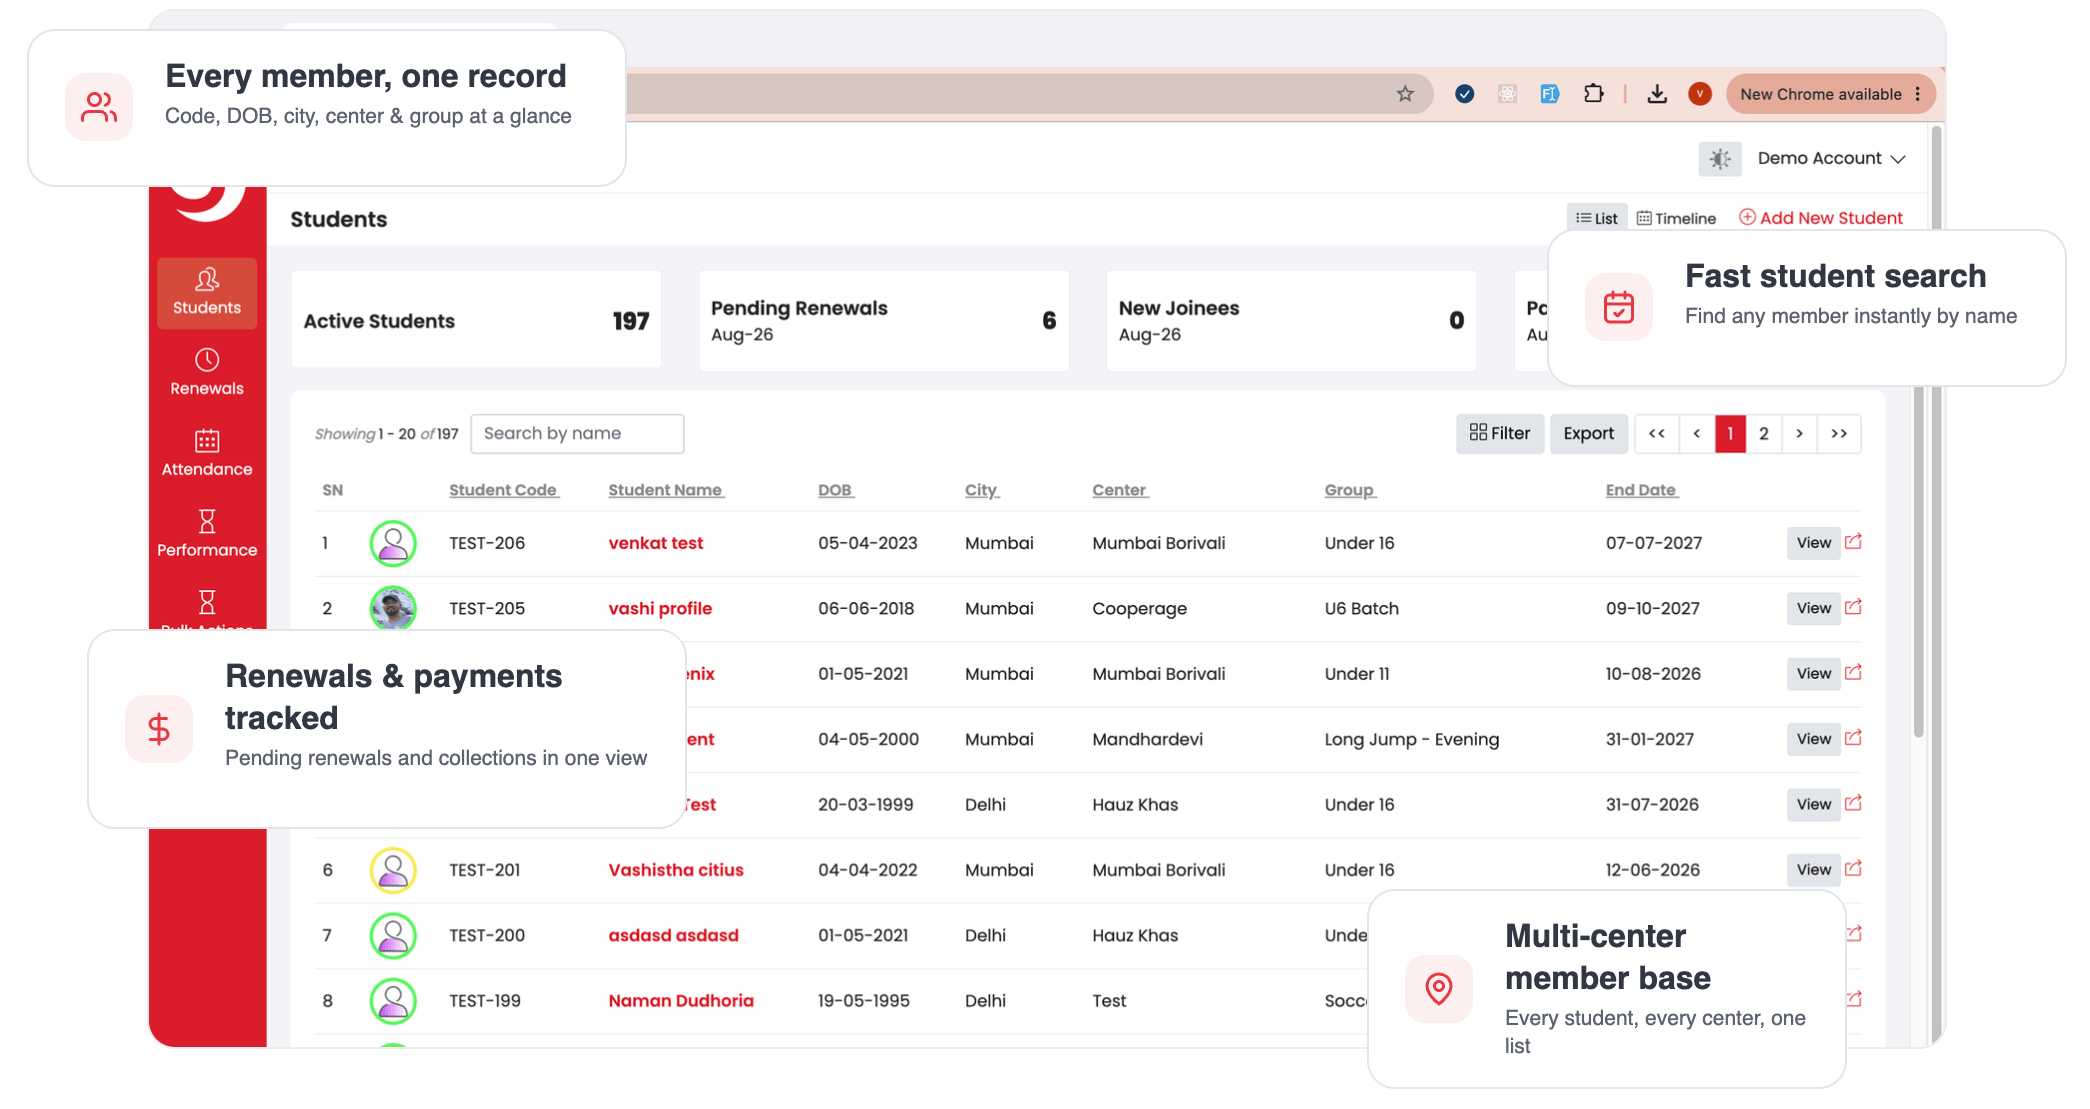
Task: Focus the Search by name field
Action: (577, 433)
